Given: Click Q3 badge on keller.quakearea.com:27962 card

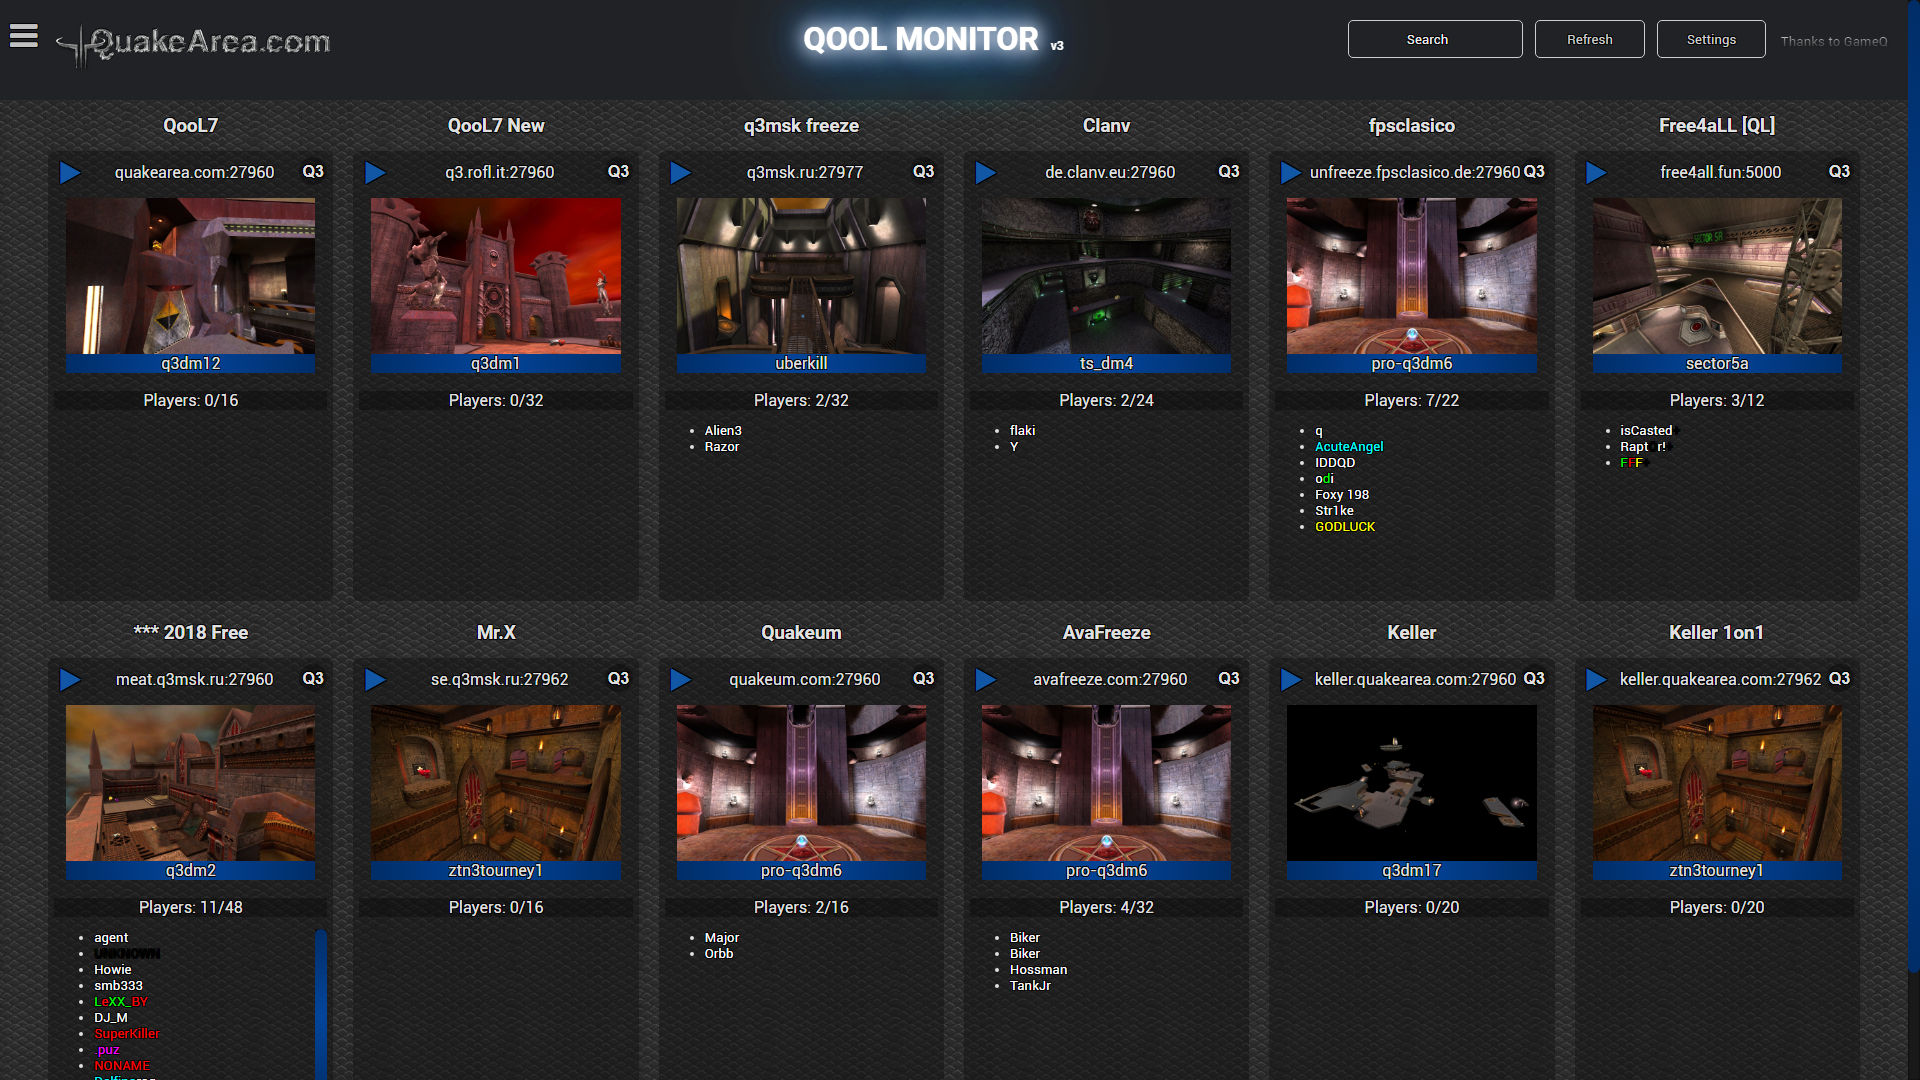Looking at the screenshot, I should [1839, 679].
